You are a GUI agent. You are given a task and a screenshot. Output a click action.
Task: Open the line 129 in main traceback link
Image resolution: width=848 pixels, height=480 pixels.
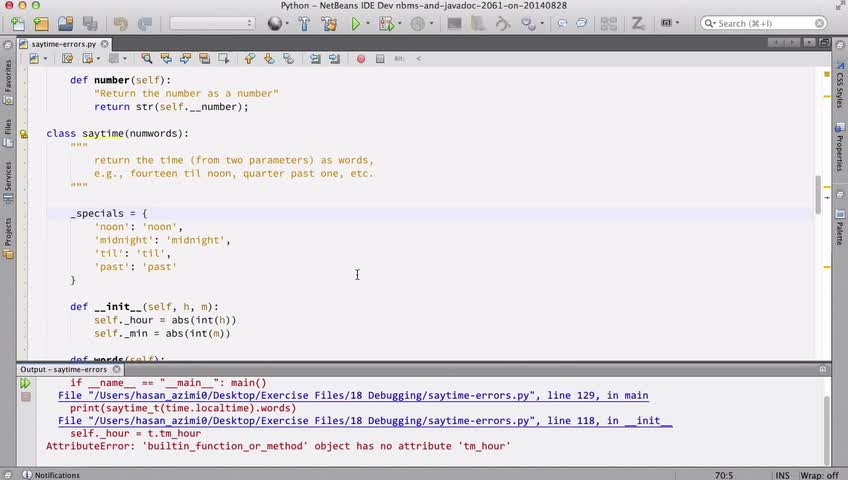pyautogui.click(x=353, y=396)
